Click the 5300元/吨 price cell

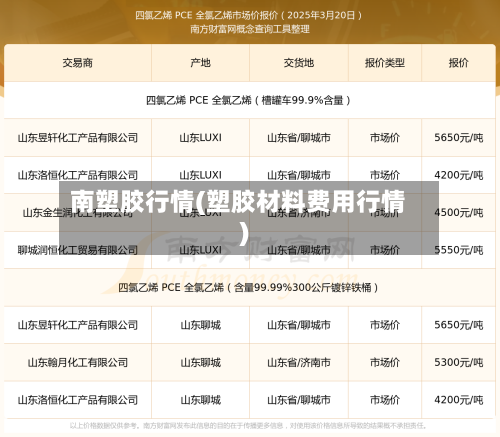click(458, 362)
